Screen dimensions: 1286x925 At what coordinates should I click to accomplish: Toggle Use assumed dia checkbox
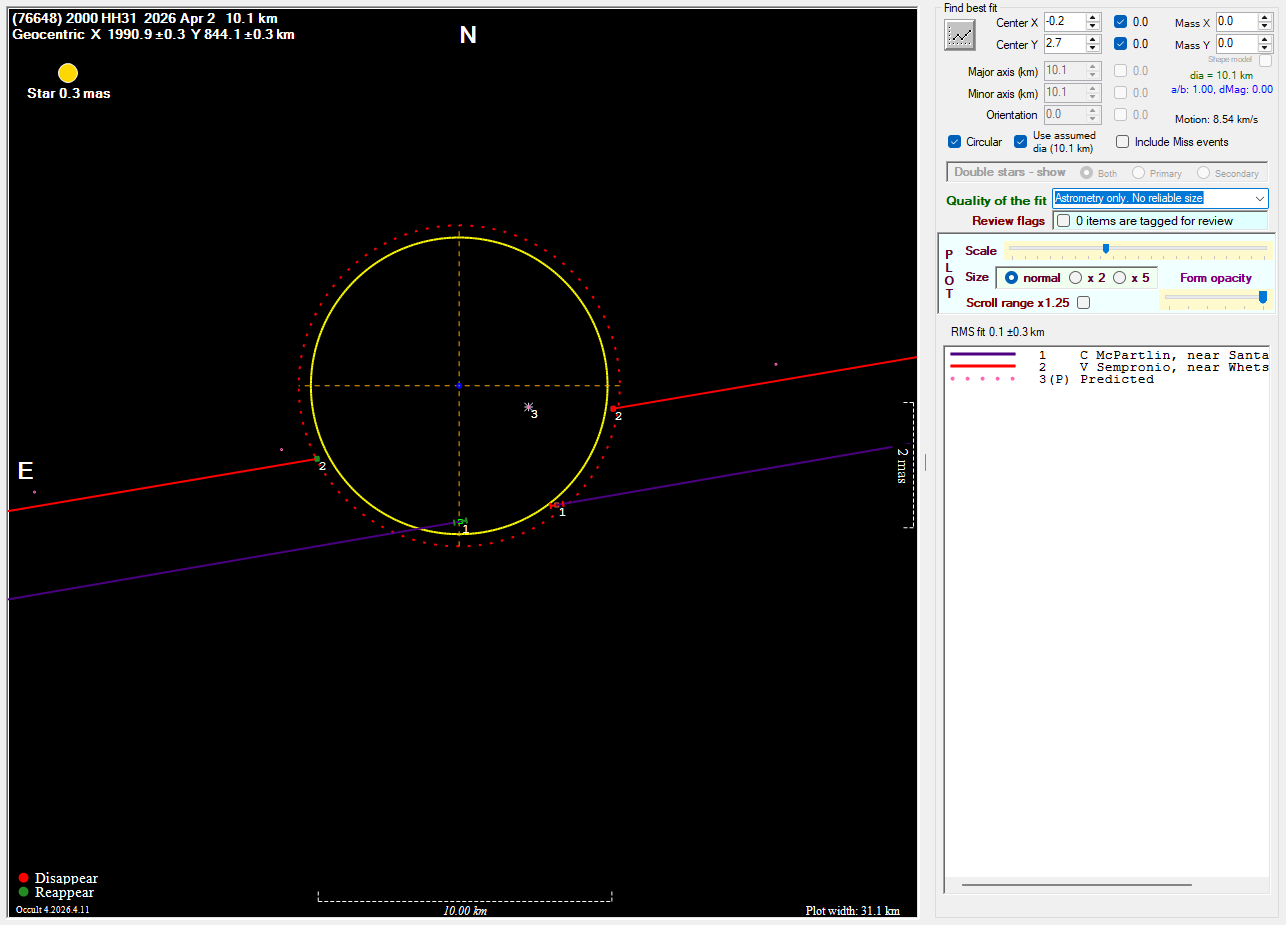(x=1021, y=142)
